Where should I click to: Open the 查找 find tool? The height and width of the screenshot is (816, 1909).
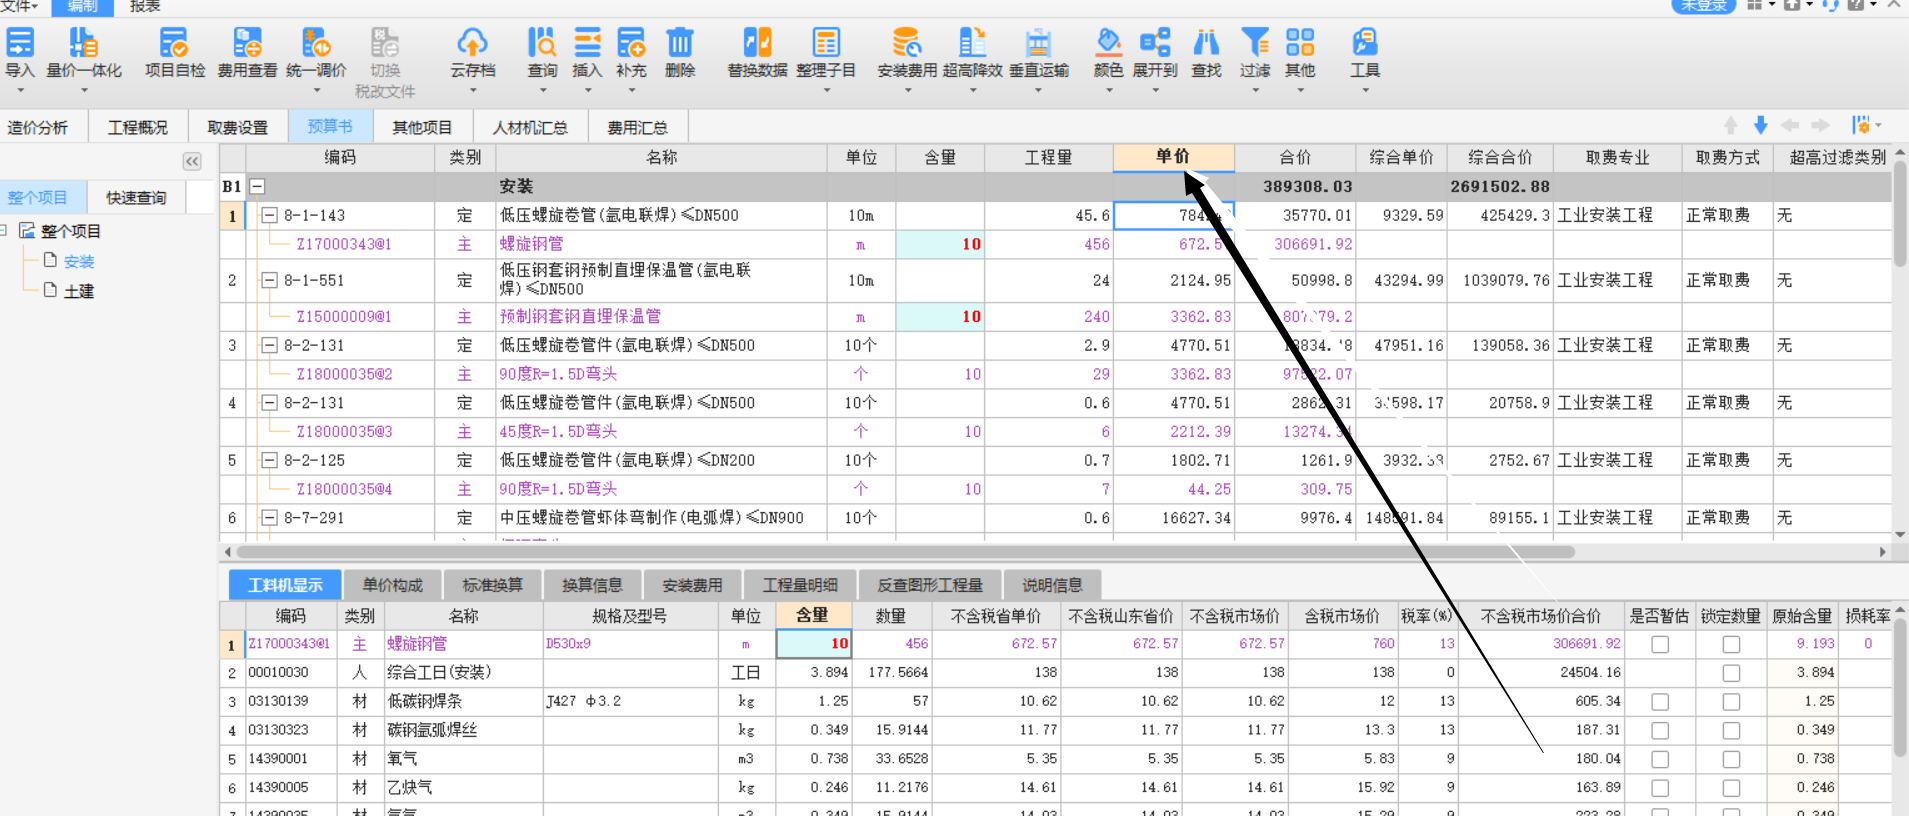click(x=1206, y=44)
